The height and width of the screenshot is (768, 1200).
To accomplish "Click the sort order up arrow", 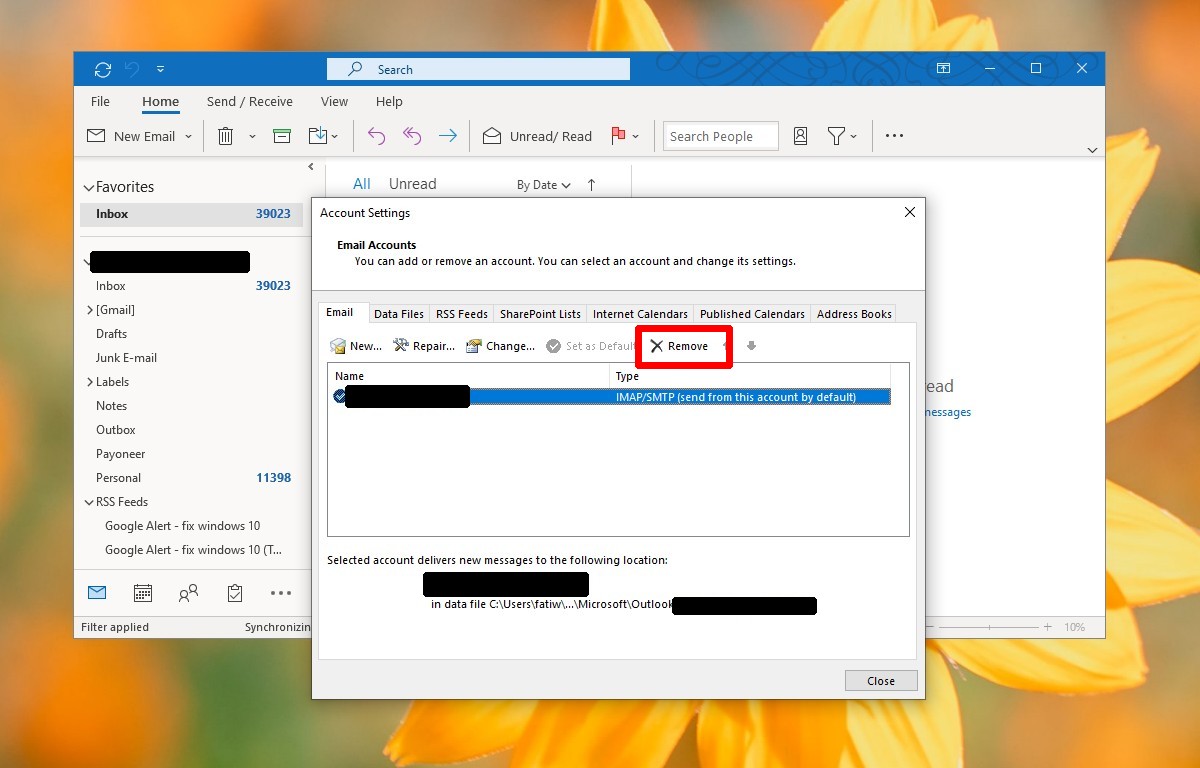I will [591, 185].
